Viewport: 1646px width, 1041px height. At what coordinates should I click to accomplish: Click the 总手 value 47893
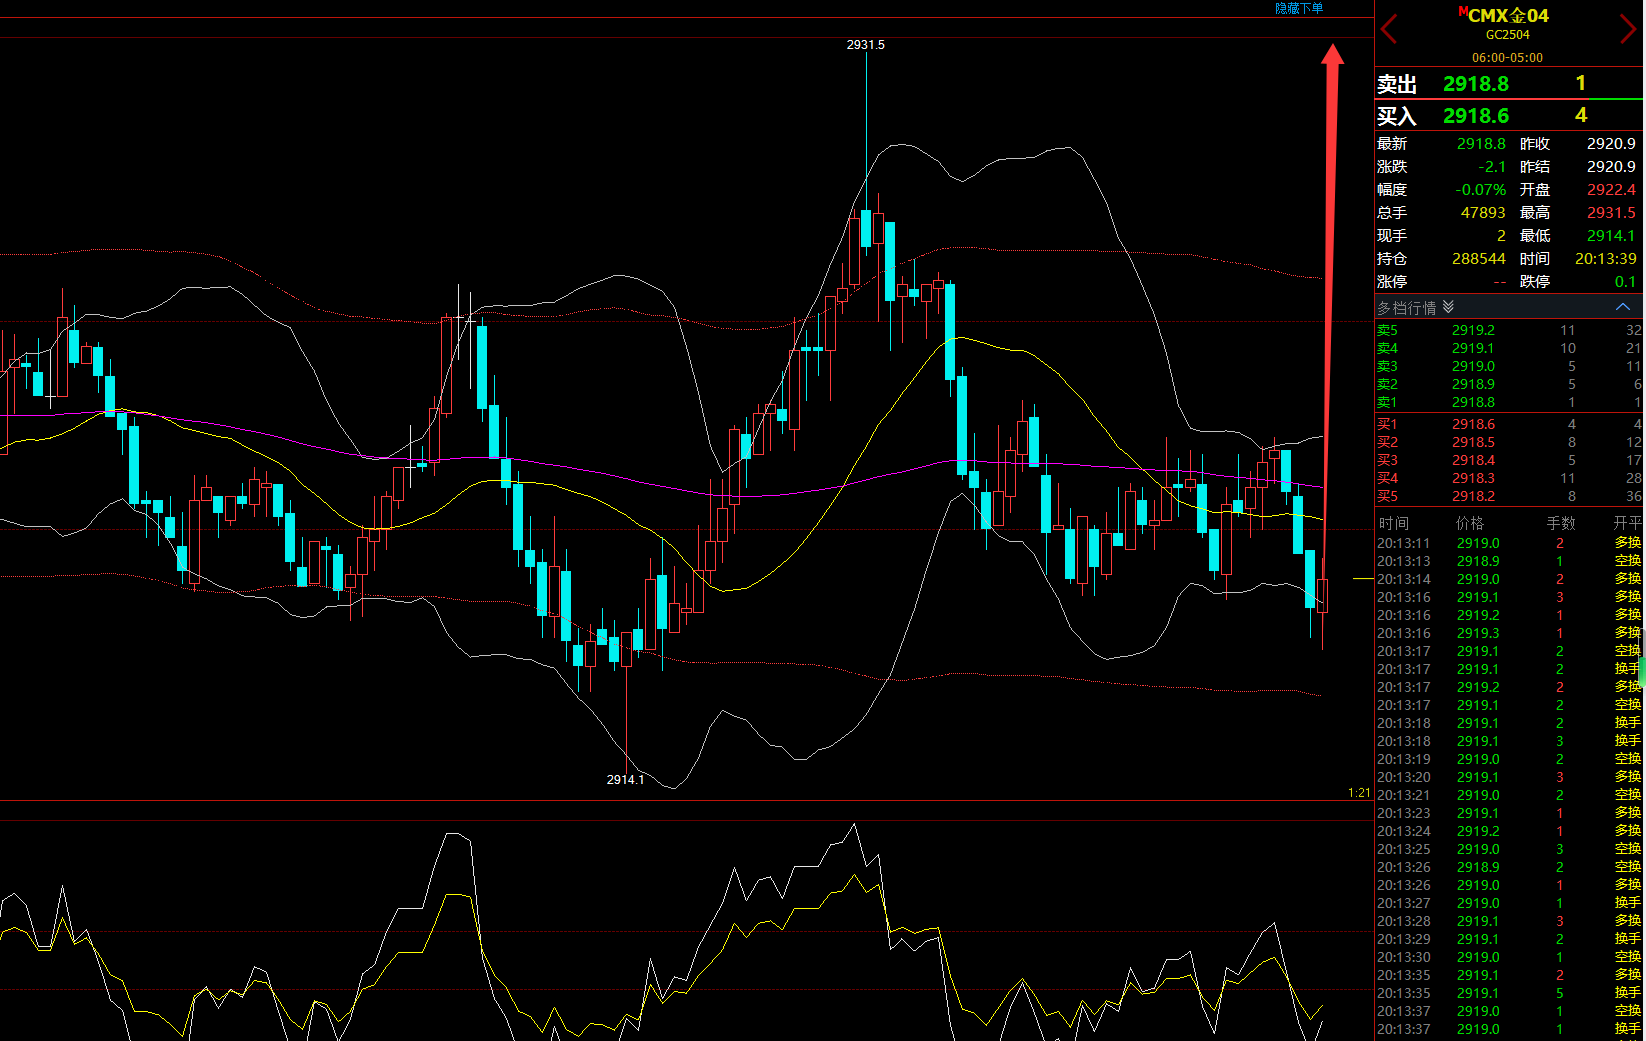tap(1483, 213)
